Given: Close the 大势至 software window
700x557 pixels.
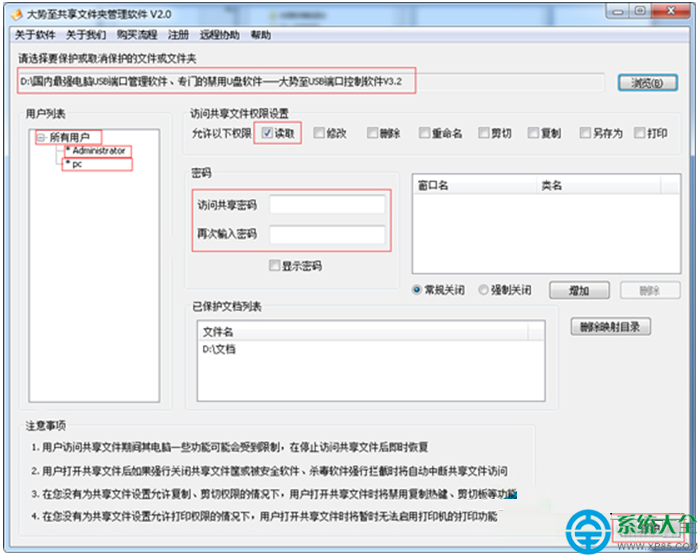Looking at the screenshot, I should [x=671, y=11].
